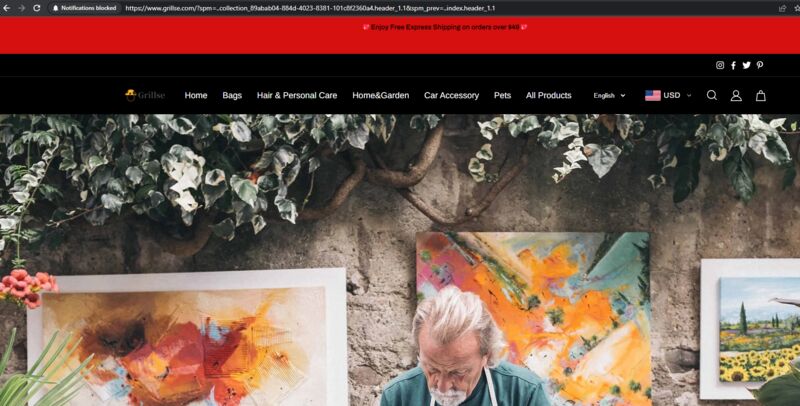This screenshot has height=406, width=800.
Task: Reload the page with refresh icon
Action: [37, 8]
